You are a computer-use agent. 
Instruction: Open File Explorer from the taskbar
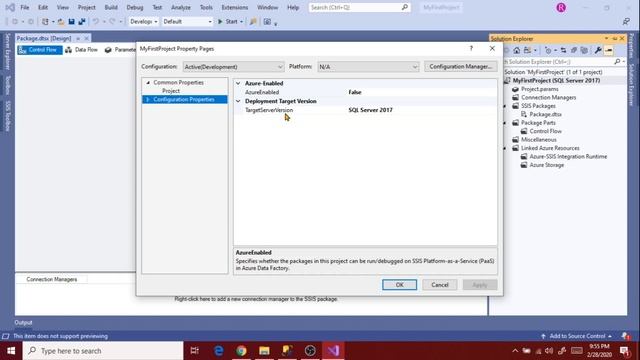(x=264, y=351)
